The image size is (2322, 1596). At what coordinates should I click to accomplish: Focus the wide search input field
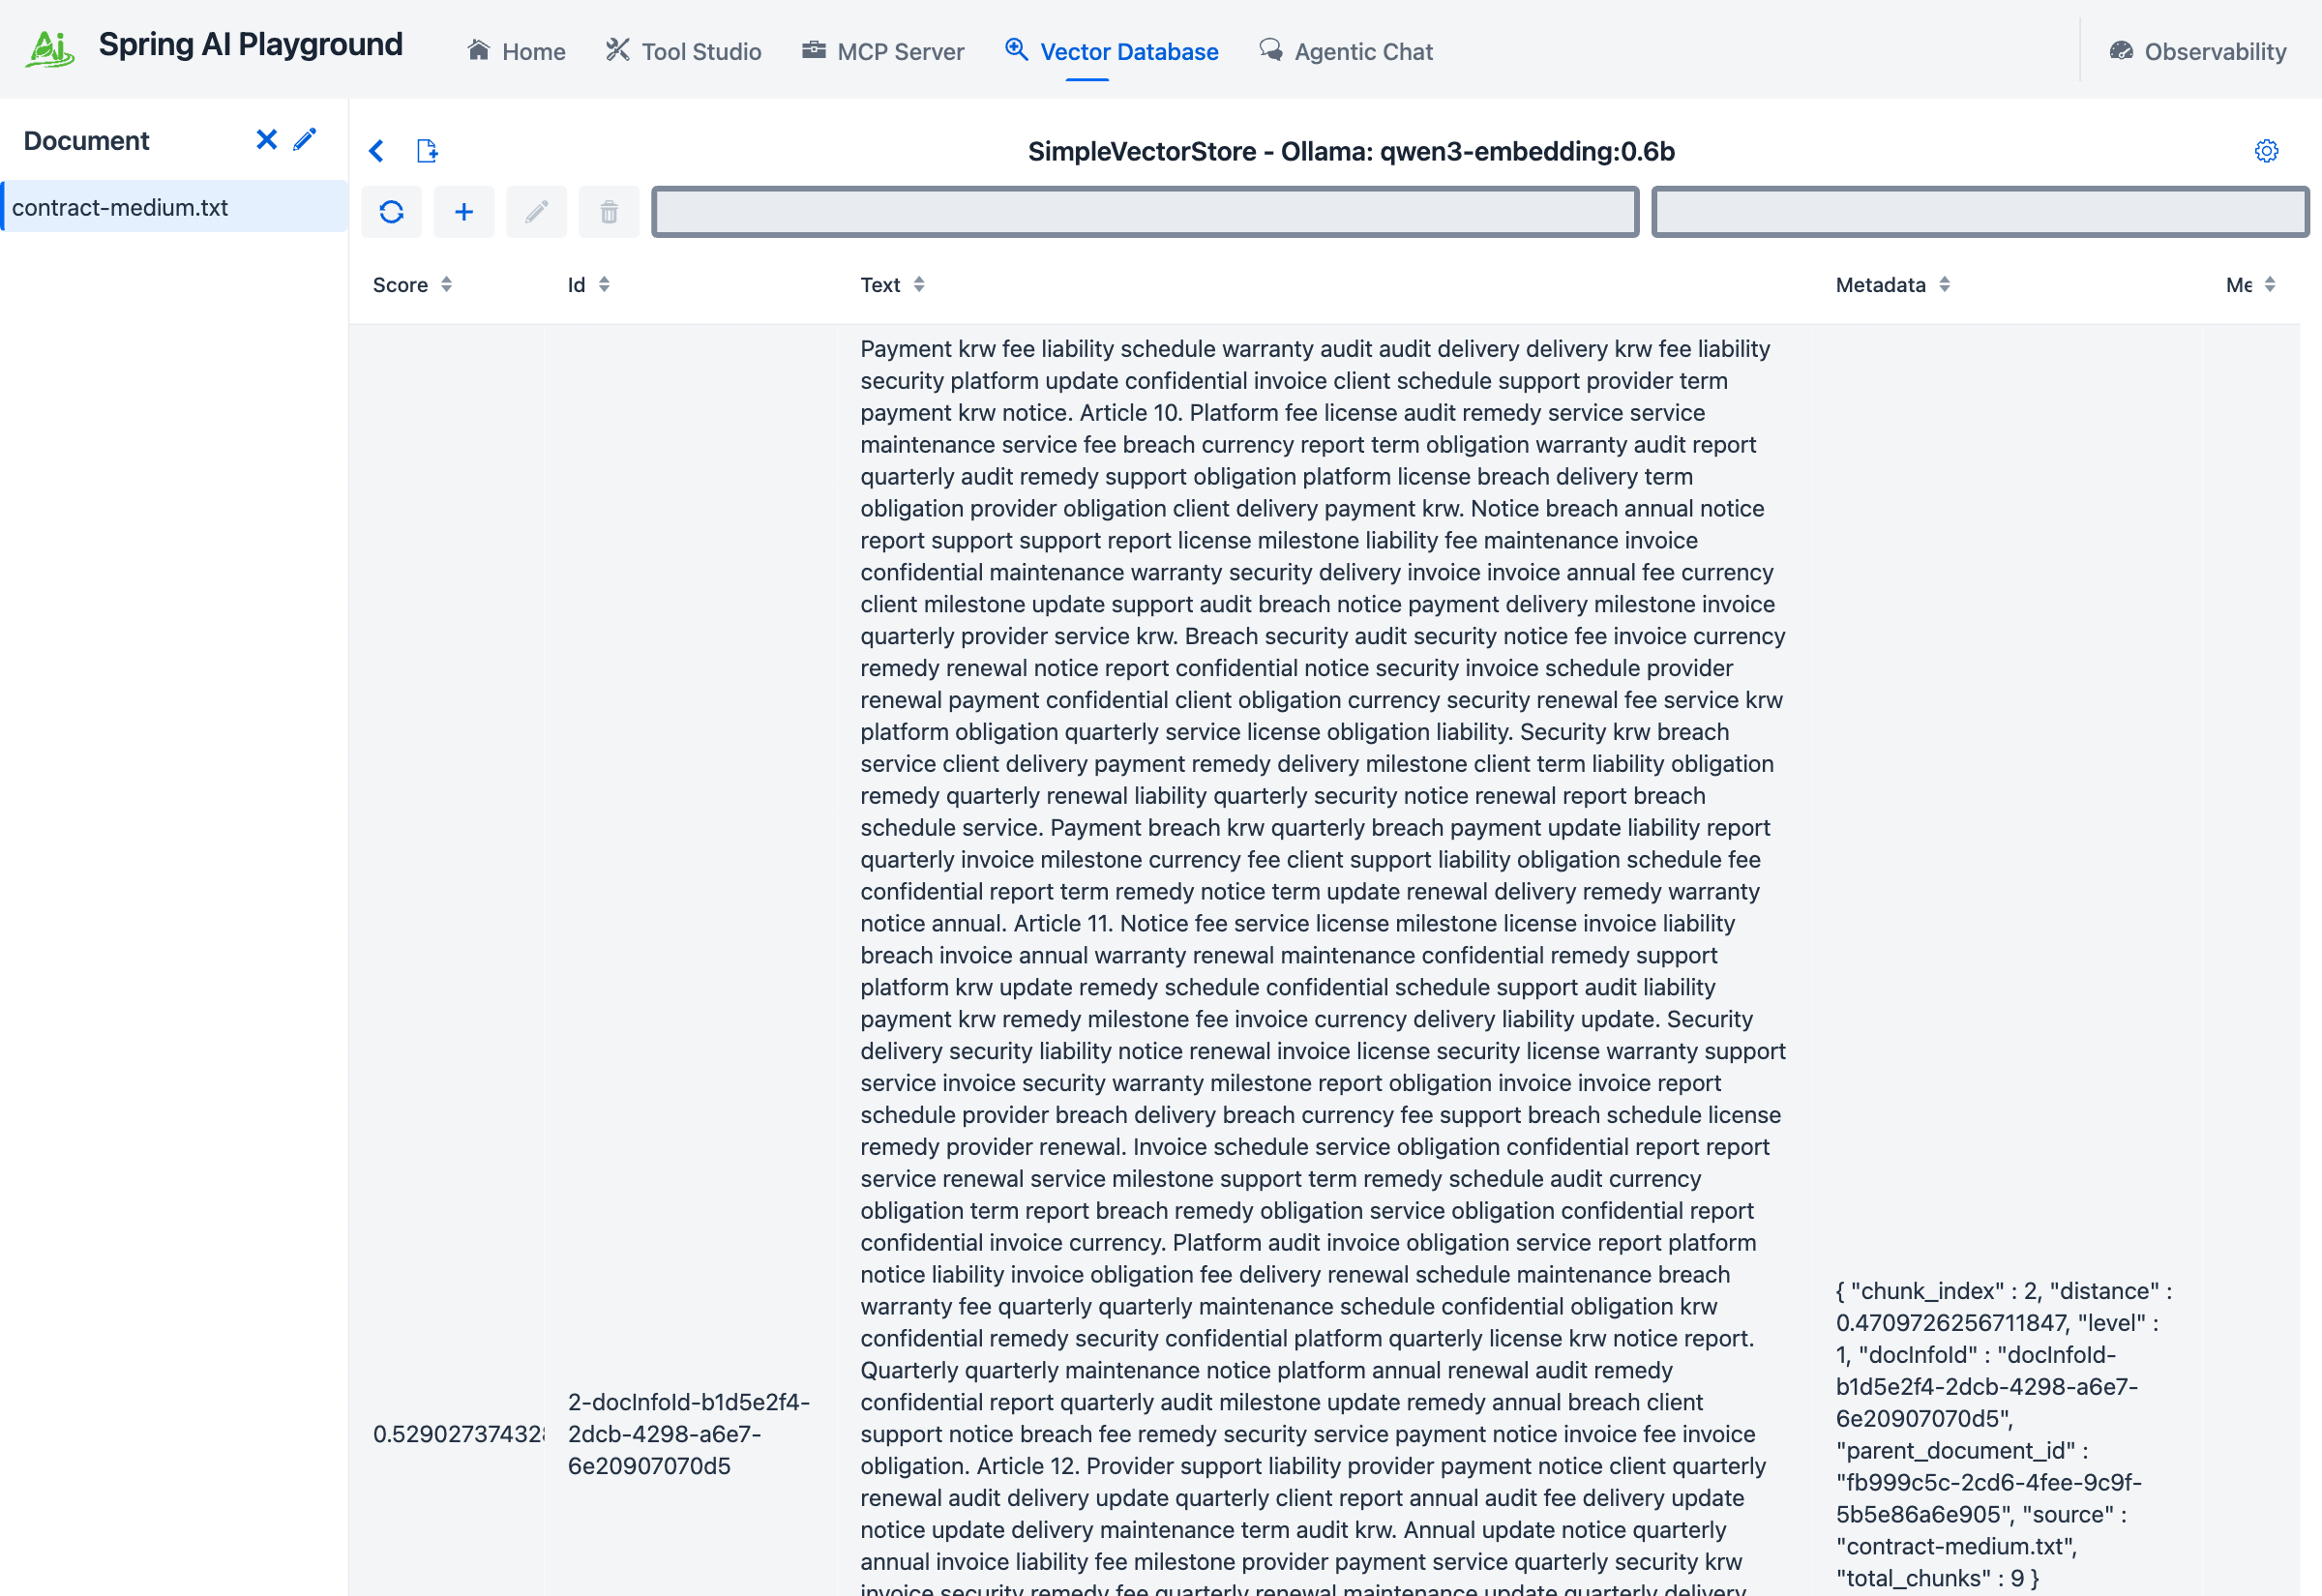coord(1145,212)
